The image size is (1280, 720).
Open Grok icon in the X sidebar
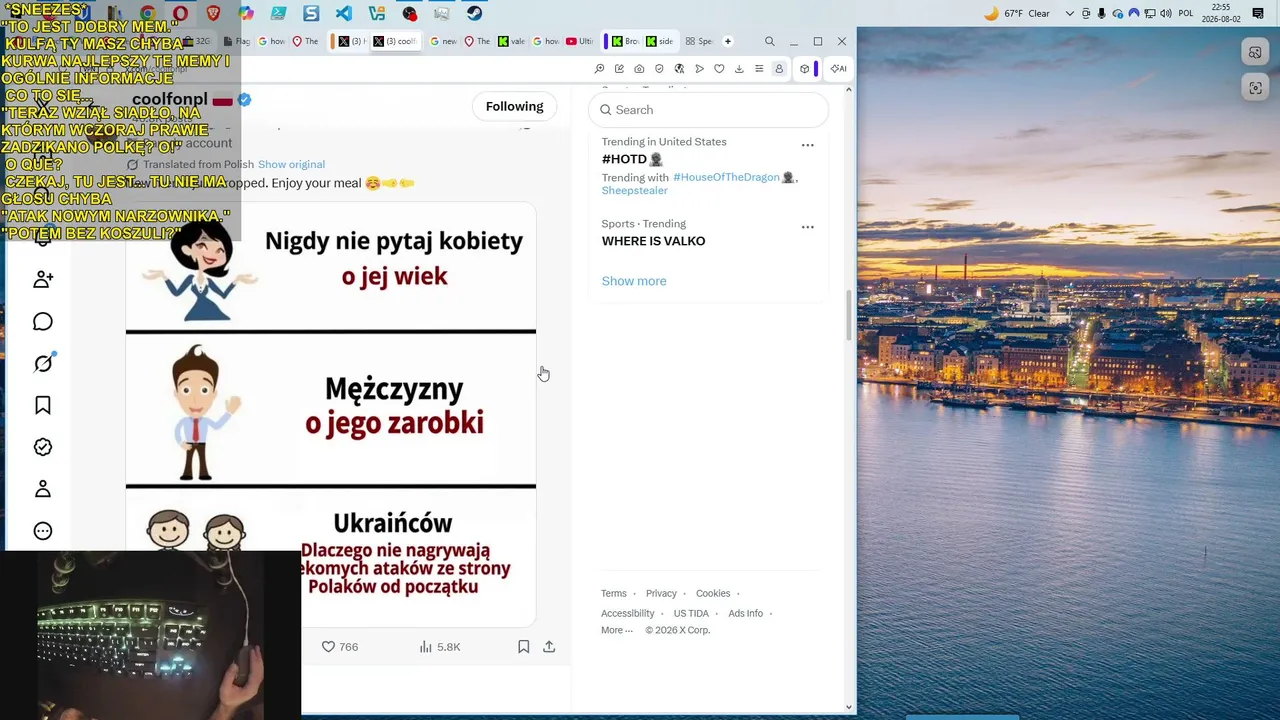[x=43, y=363]
